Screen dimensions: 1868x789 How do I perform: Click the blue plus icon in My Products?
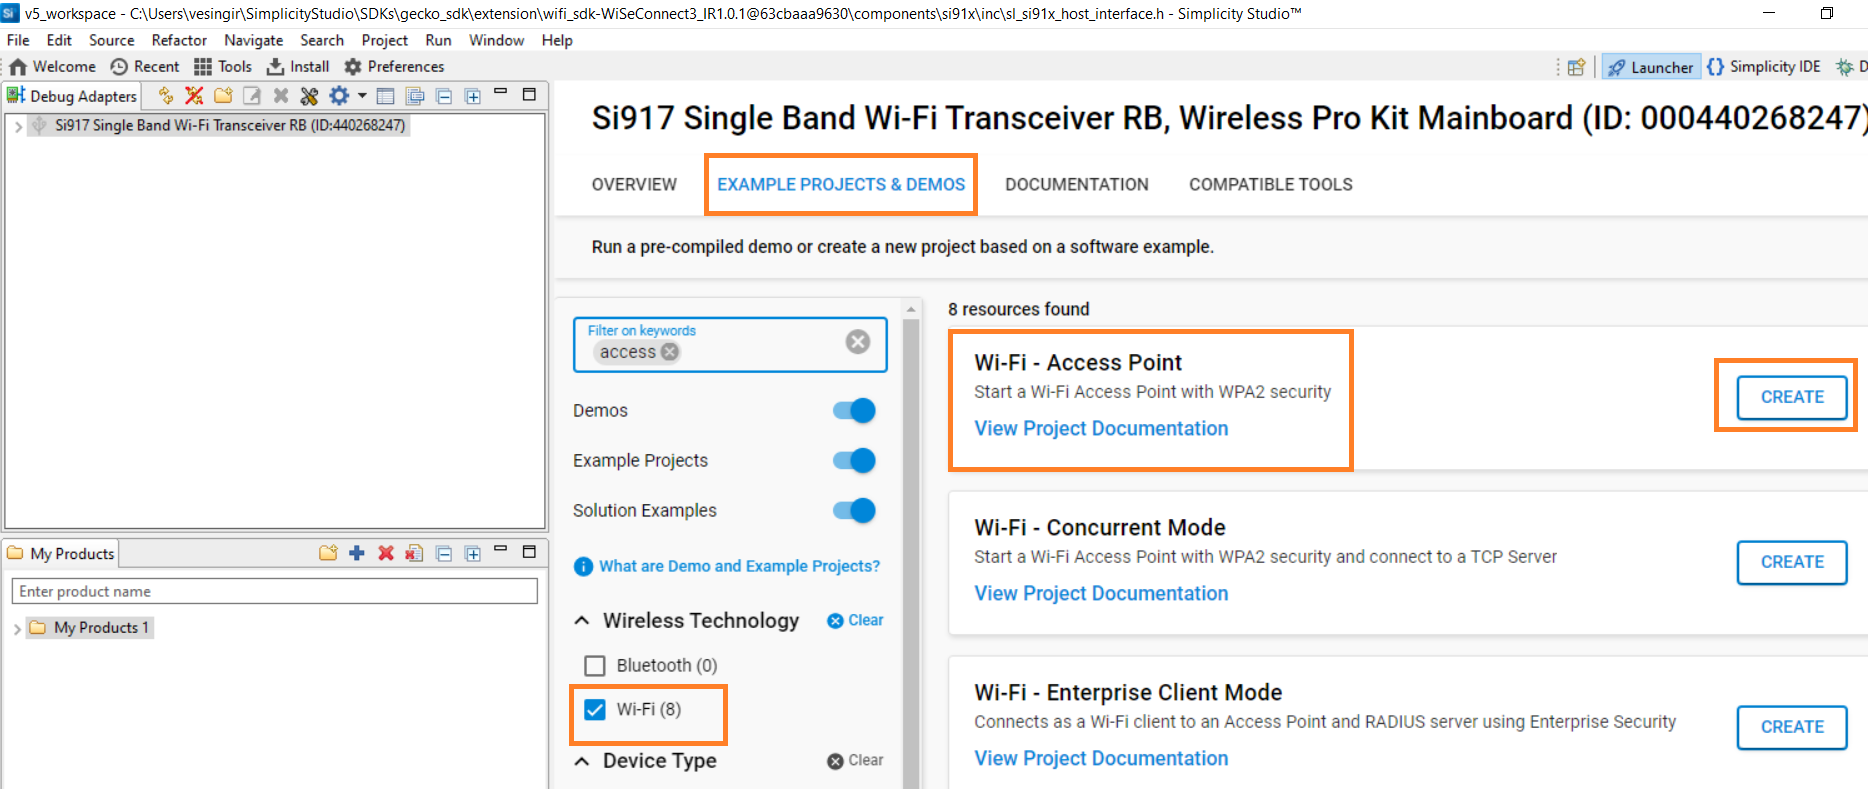click(357, 553)
